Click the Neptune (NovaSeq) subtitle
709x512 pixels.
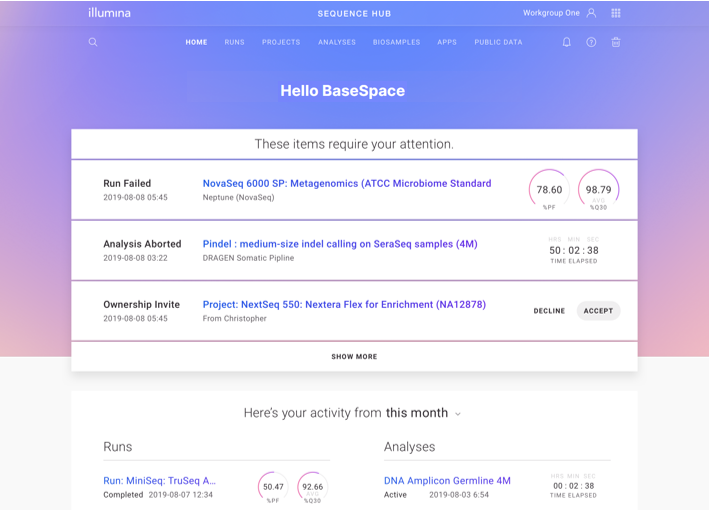pos(238,197)
